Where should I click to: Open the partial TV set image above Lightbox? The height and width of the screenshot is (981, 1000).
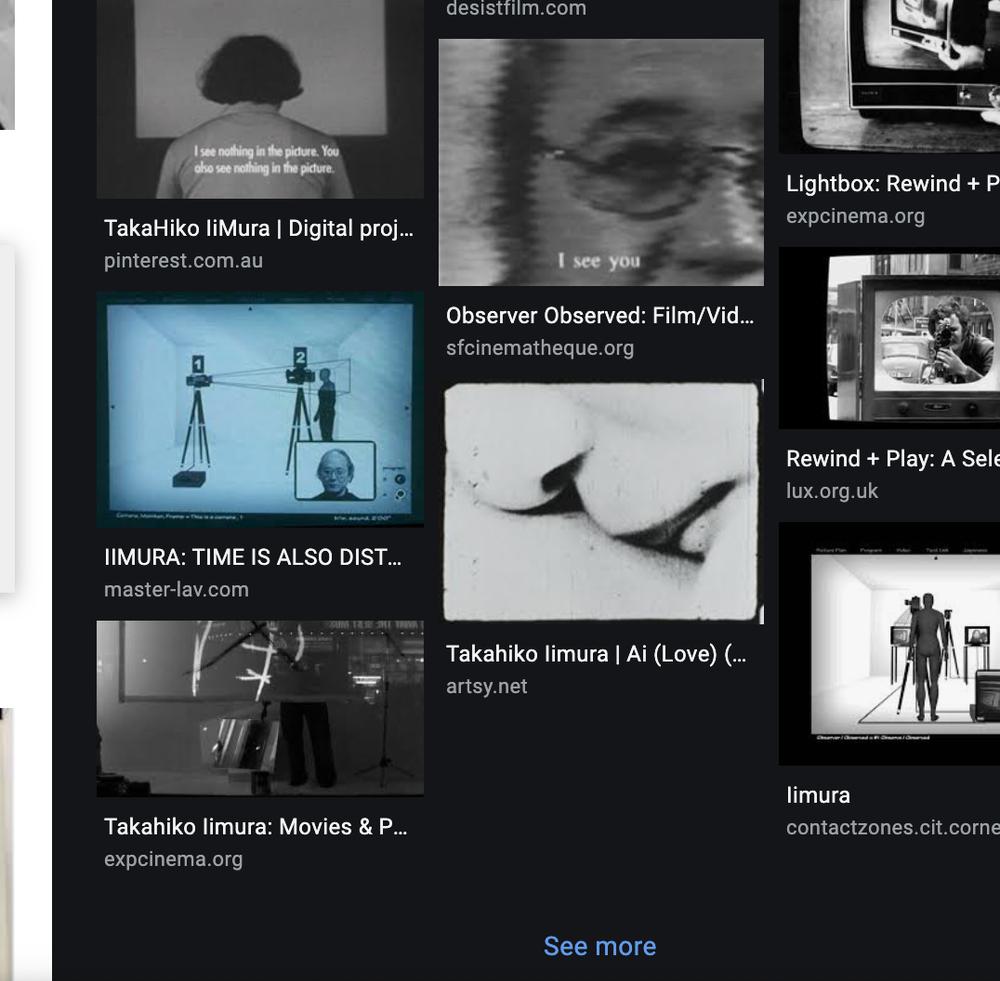pyautogui.click(x=890, y=77)
